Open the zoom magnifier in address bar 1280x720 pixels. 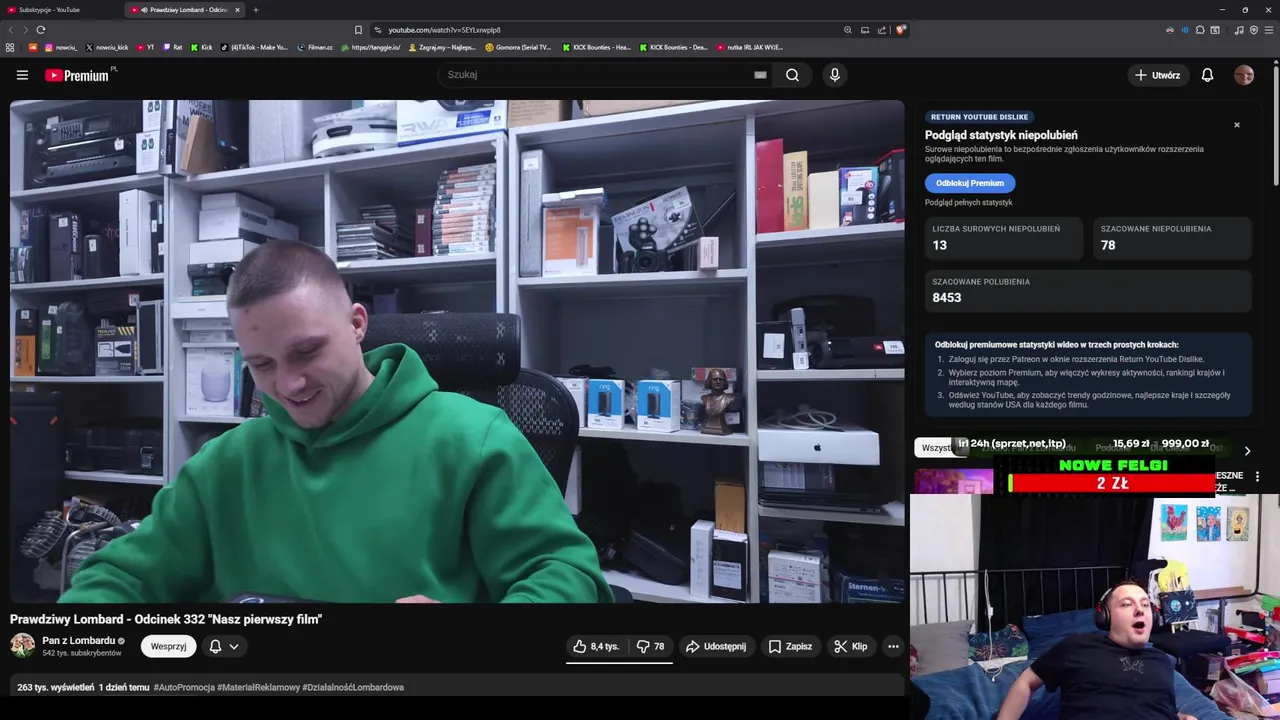(848, 30)
